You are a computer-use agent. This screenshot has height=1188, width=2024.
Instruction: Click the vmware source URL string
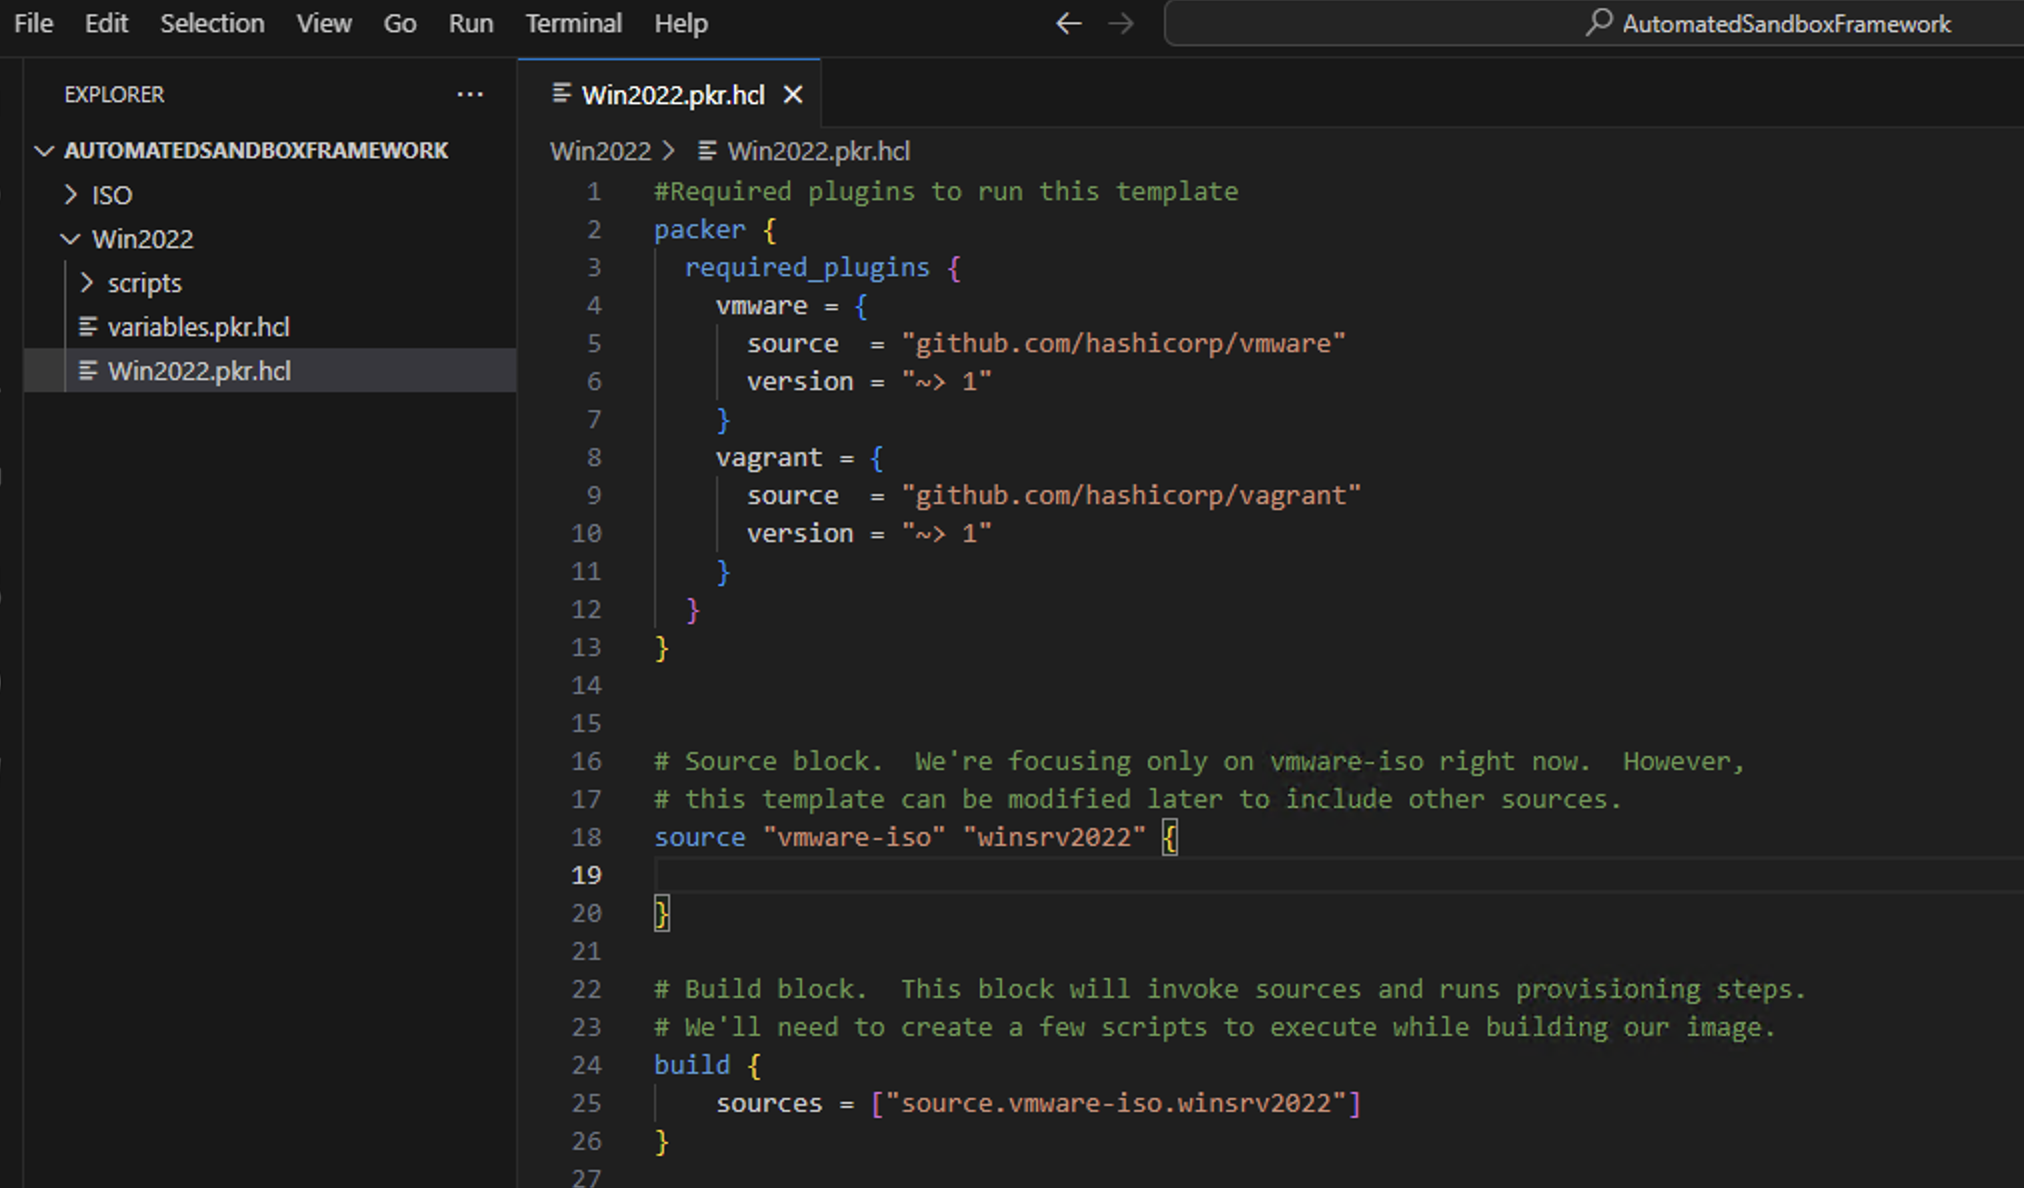(1124, 343)
